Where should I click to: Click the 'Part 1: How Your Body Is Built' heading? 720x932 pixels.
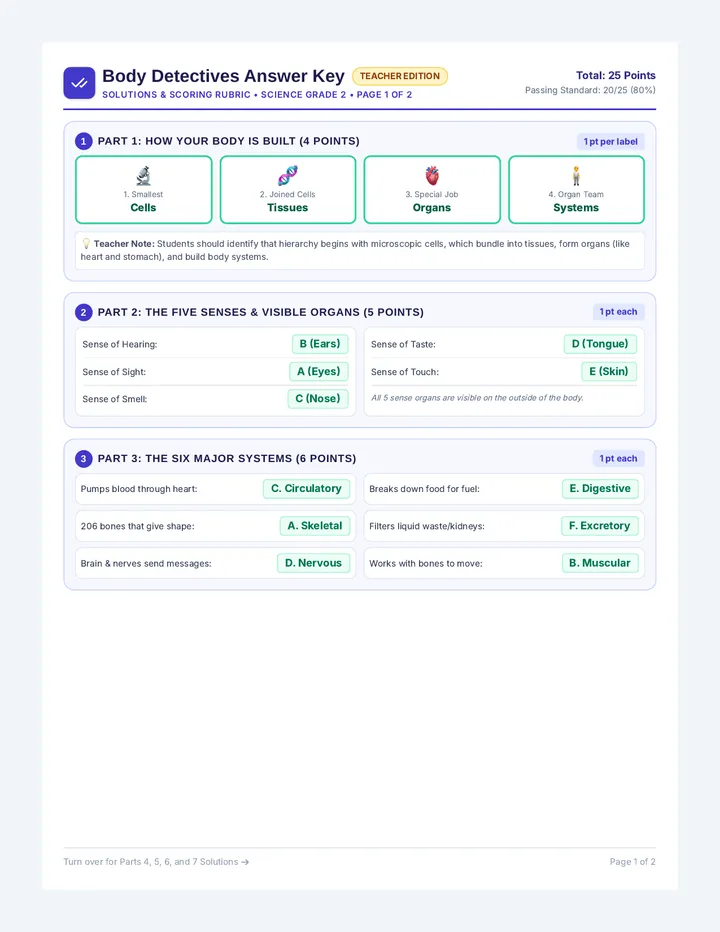pyautogui.click(x=228, y=141)
